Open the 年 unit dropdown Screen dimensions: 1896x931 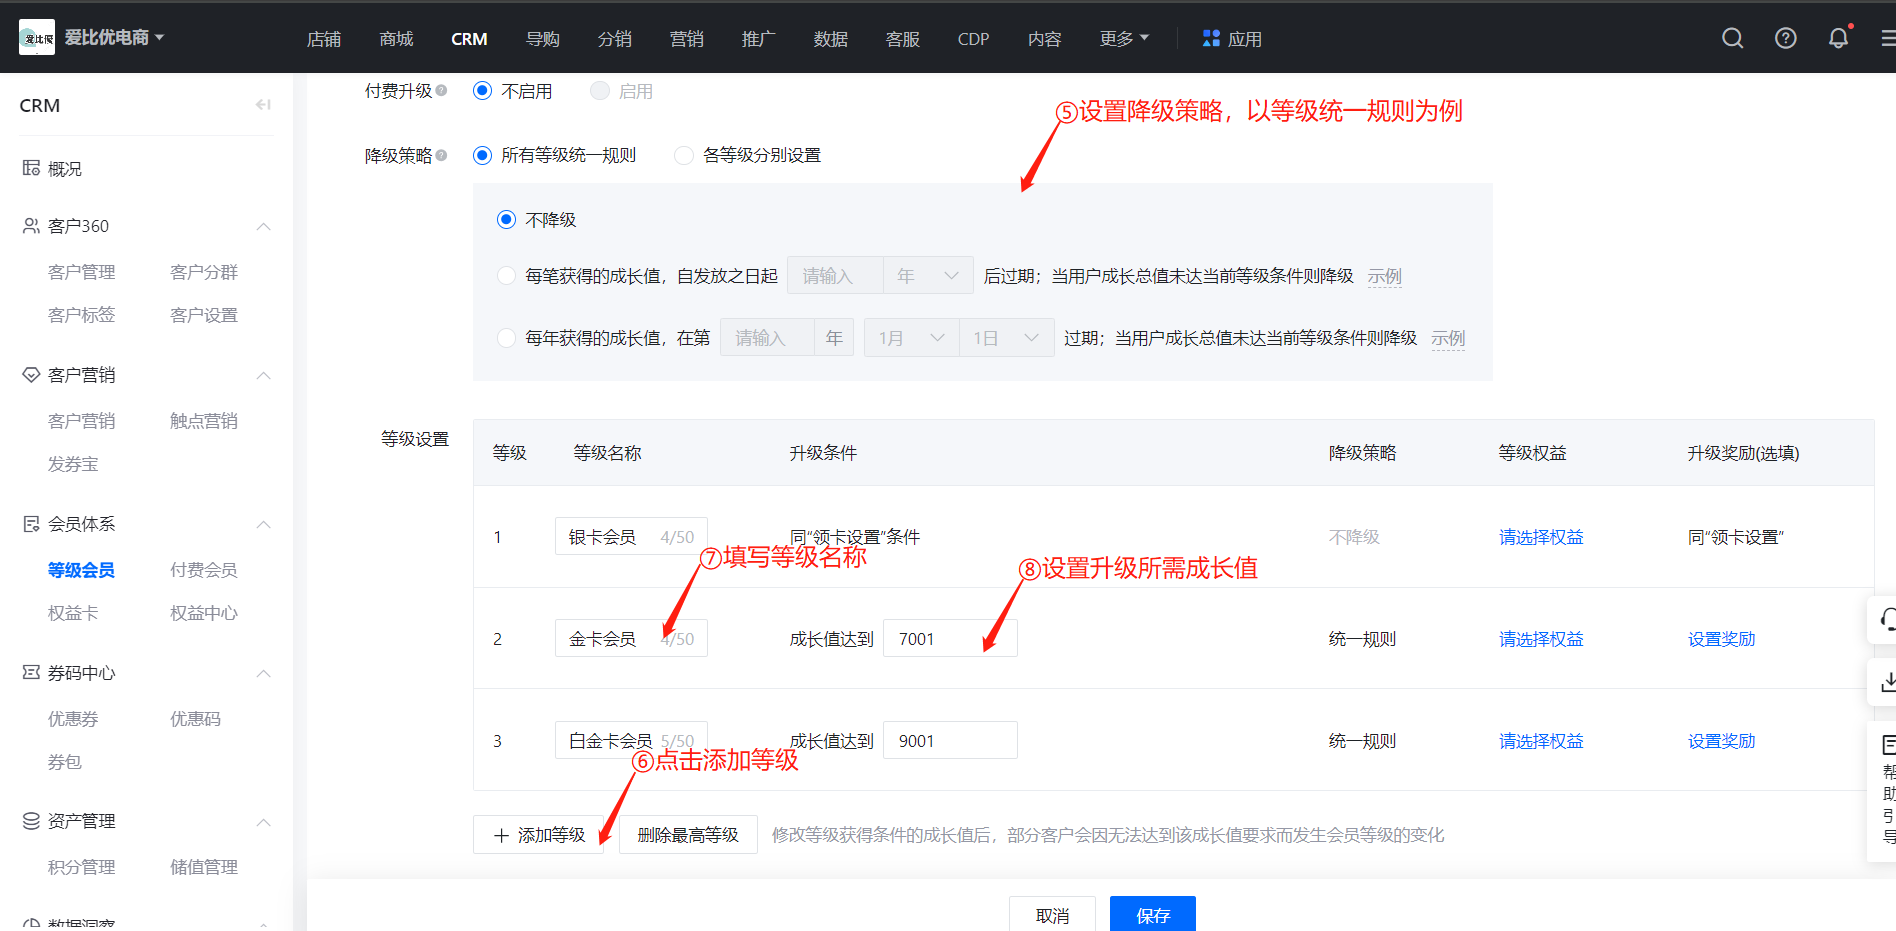click(x=928, y=275)
